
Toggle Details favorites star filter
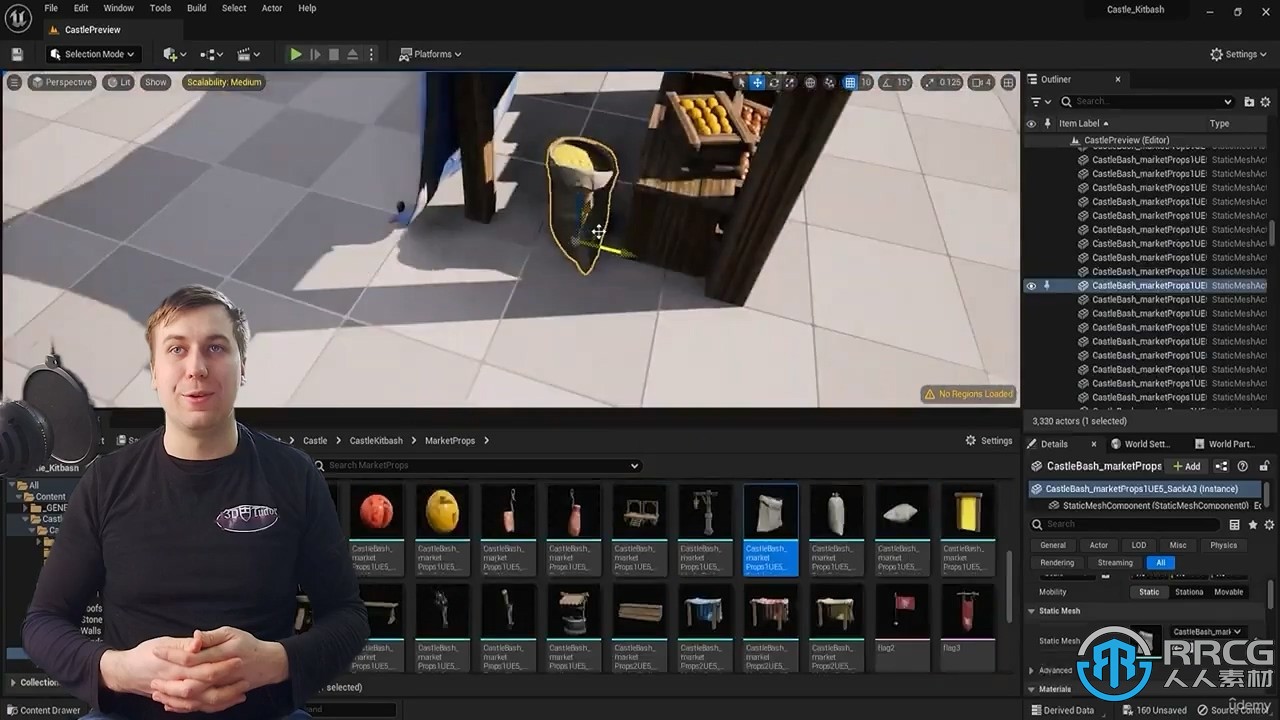click(1252, 524)
